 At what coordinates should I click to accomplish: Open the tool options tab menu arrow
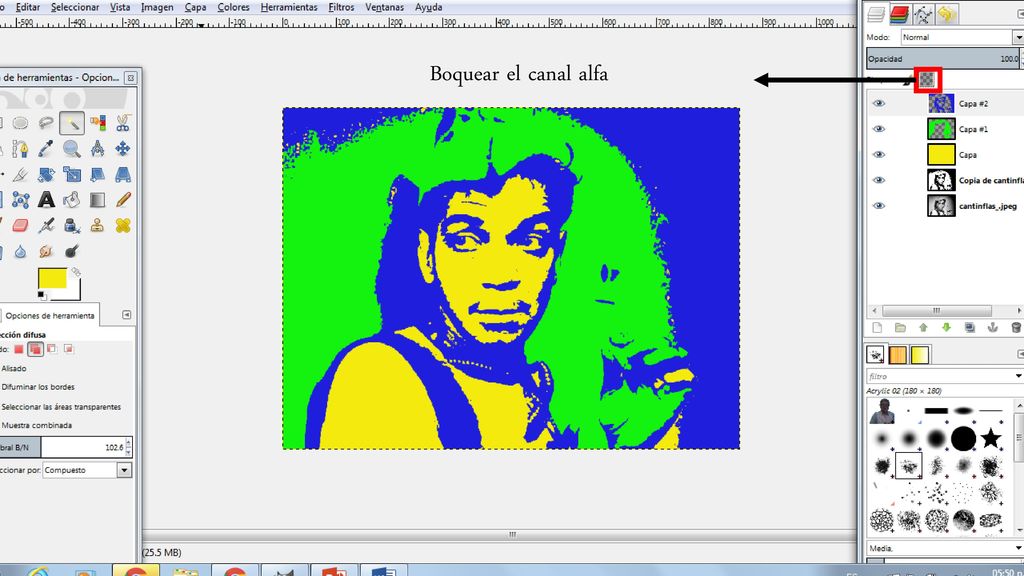(127, 315)
